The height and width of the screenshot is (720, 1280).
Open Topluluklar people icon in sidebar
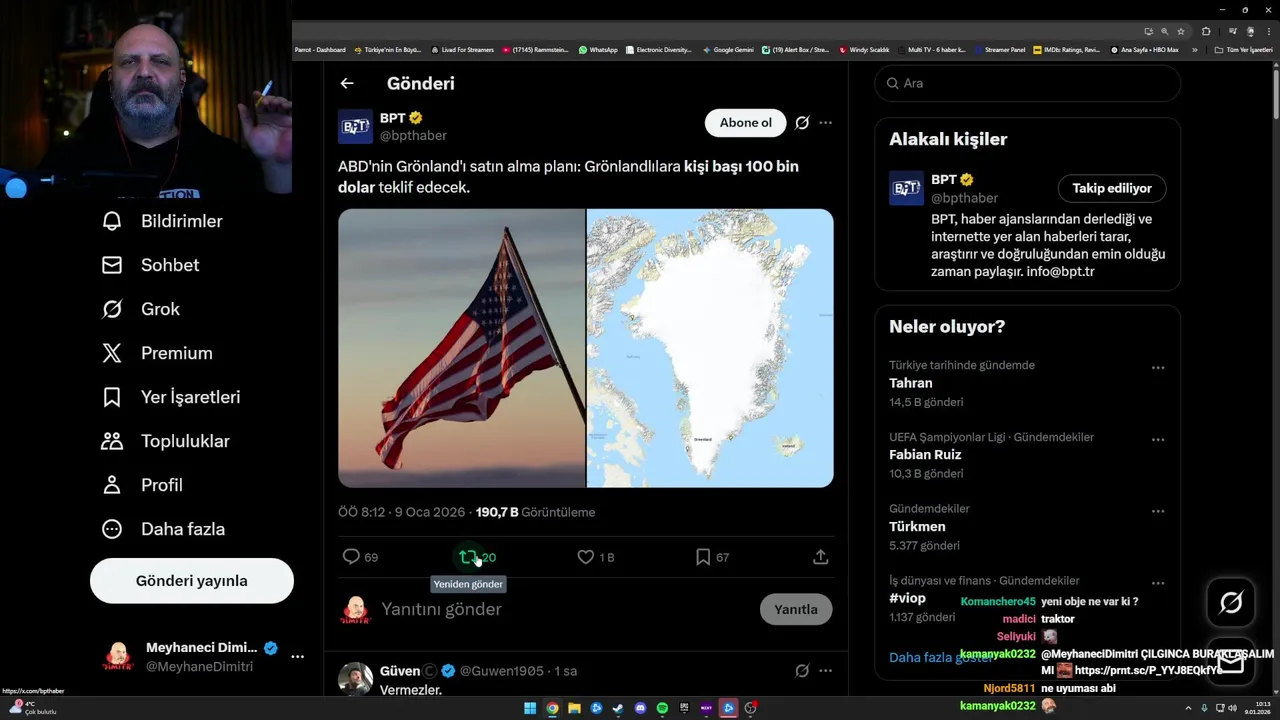pos(112,441)
